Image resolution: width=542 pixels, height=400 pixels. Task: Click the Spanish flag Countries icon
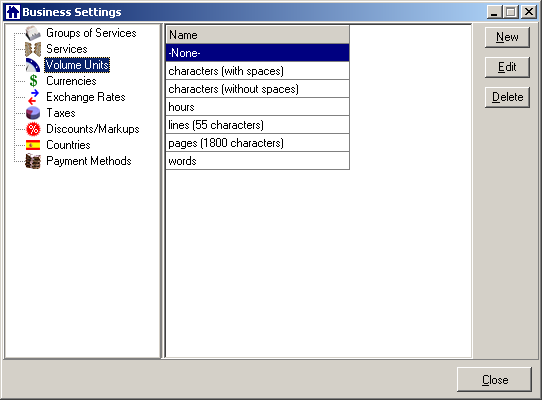(33, 145)
